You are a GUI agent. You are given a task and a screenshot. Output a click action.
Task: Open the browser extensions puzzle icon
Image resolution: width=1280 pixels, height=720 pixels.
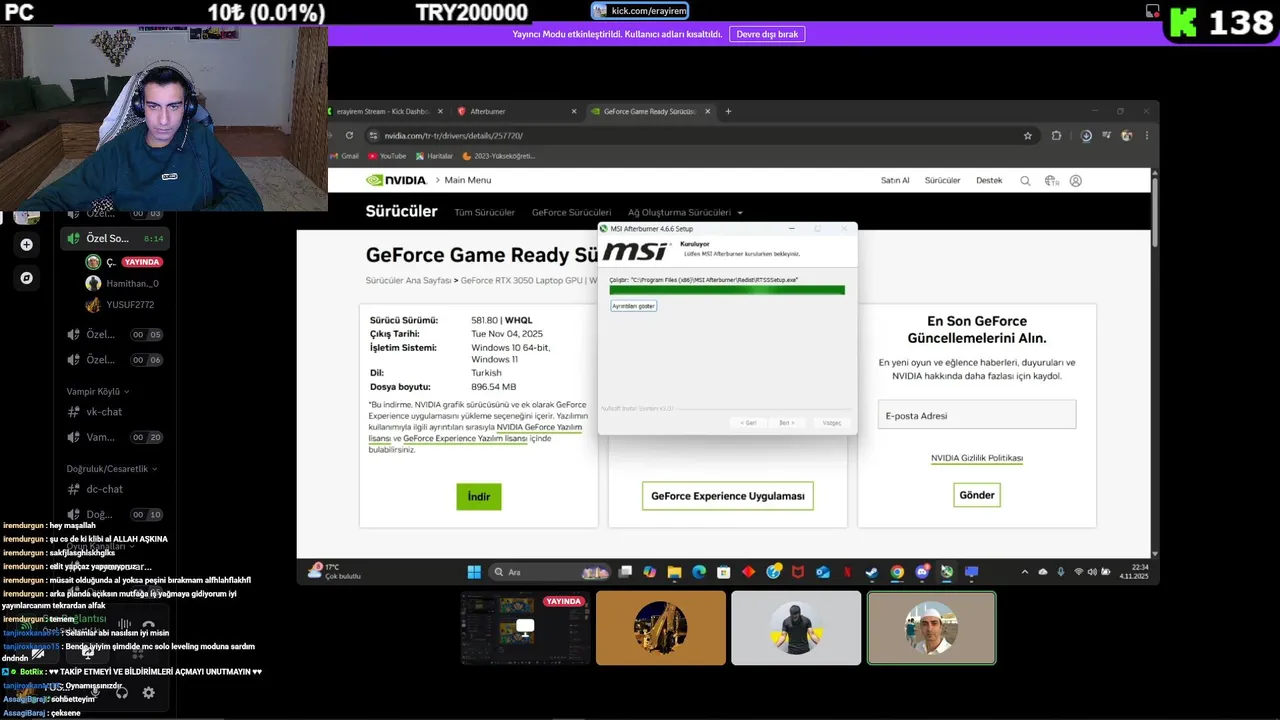click(x=1056, y=135)
